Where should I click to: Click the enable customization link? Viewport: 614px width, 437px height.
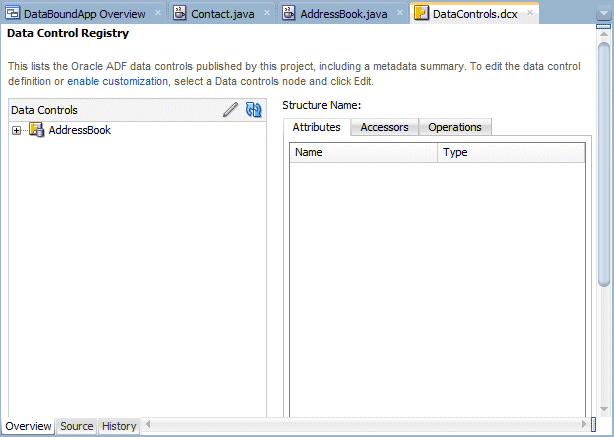click(x=117, y=81)
